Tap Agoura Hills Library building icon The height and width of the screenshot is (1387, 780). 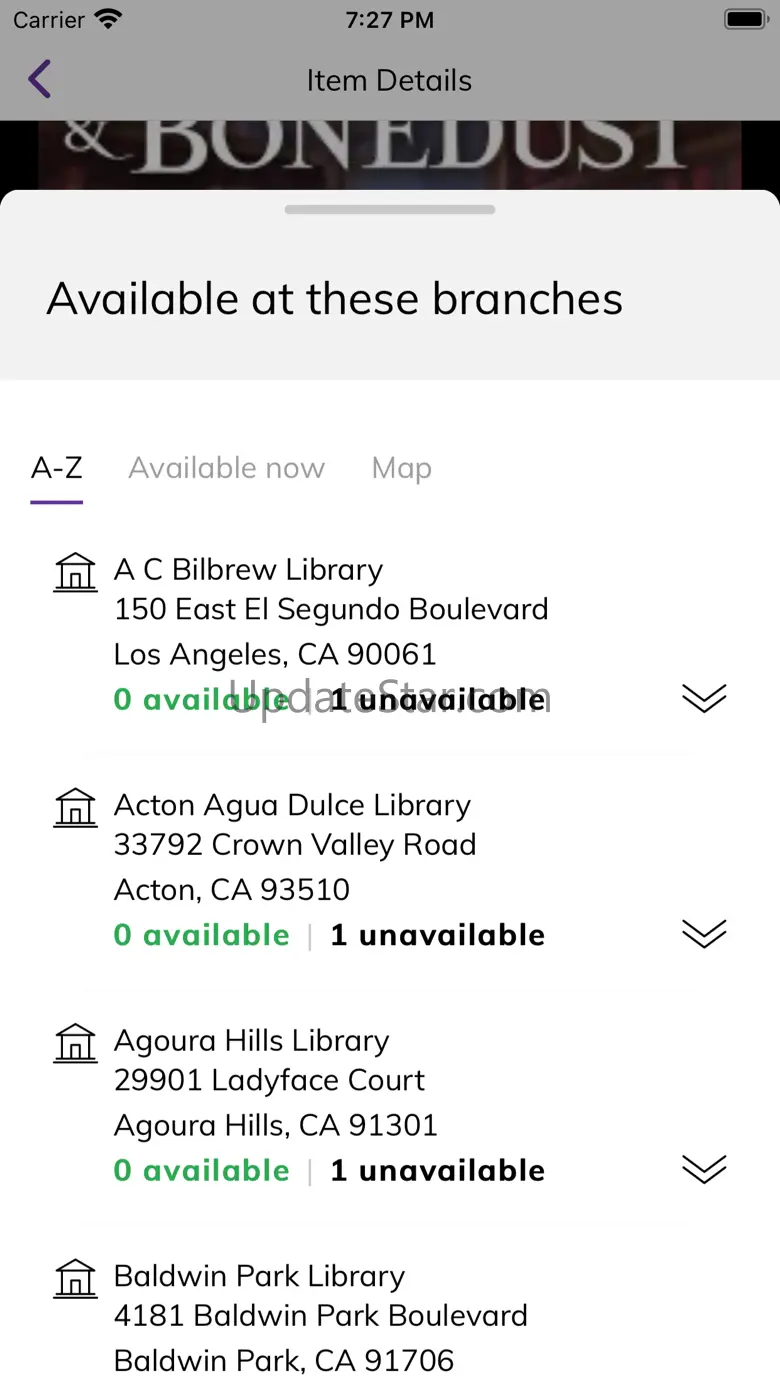coord(75,1043)
